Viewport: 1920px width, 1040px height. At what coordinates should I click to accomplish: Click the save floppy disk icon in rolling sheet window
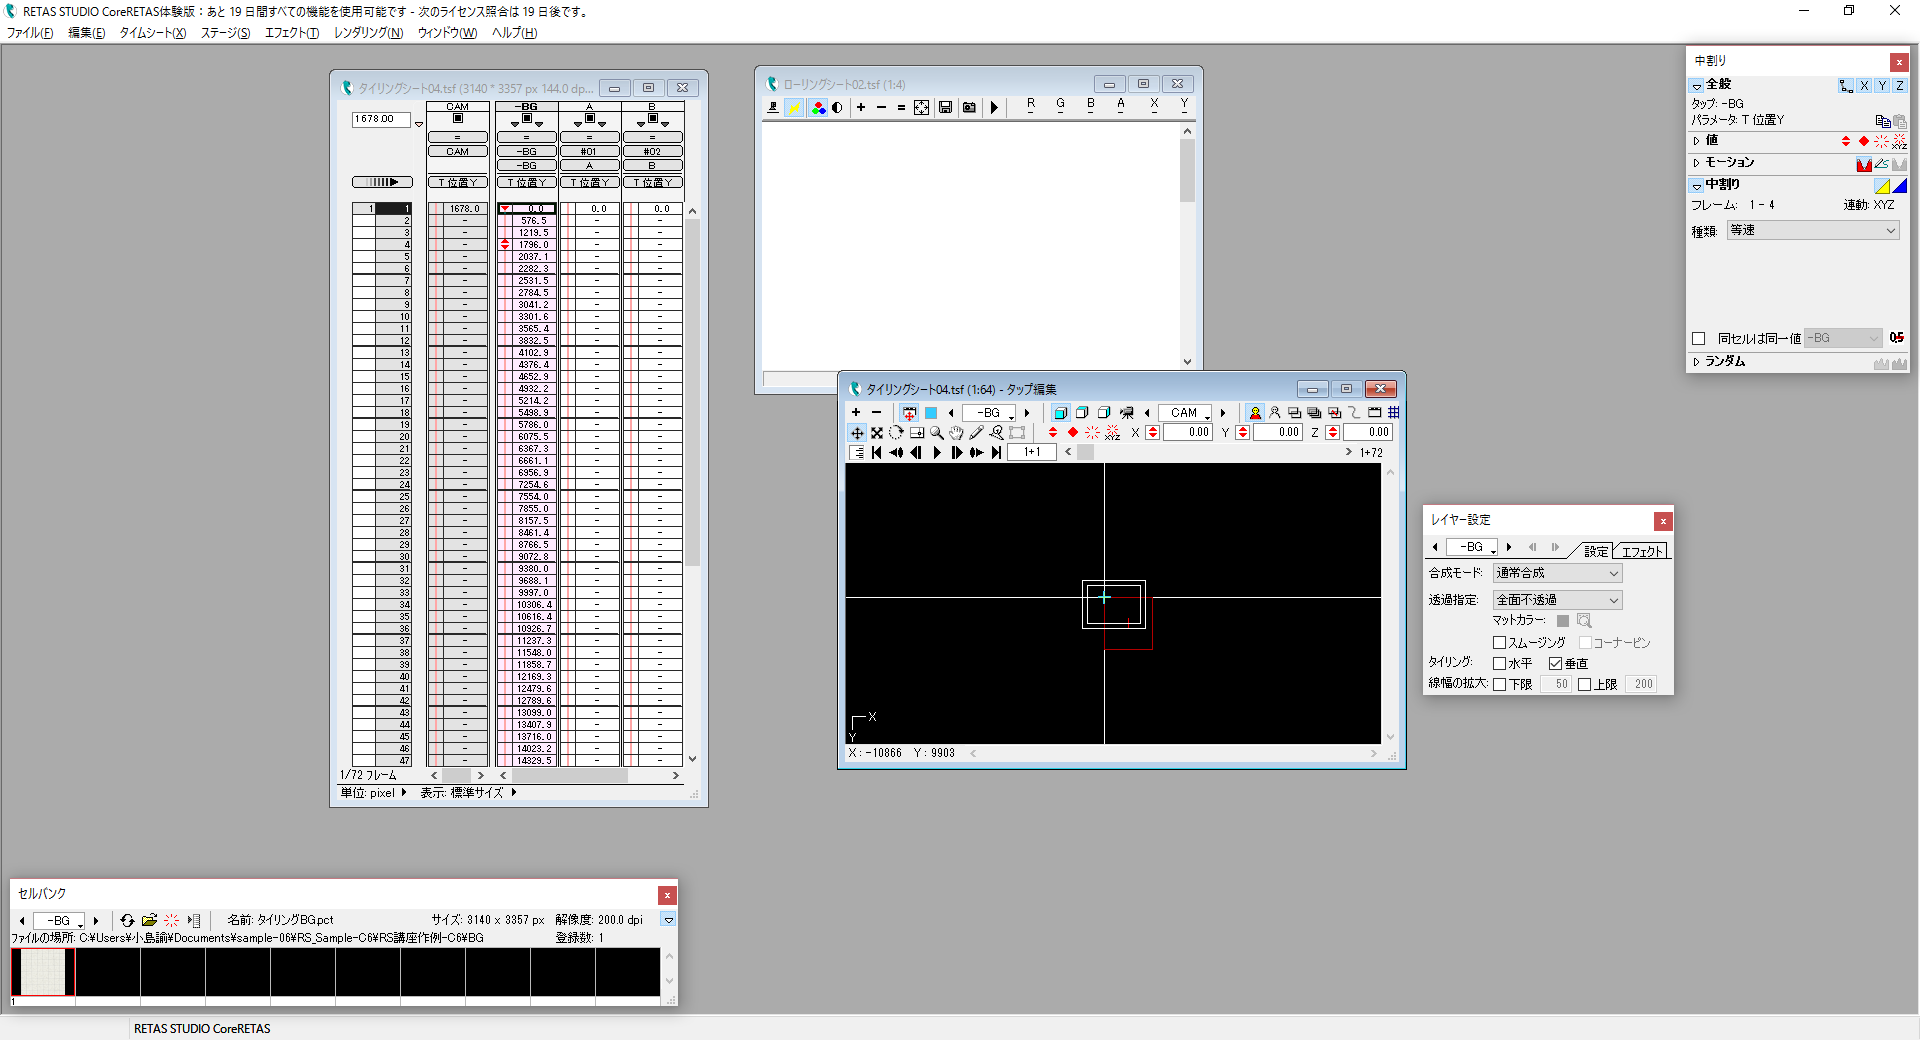[945, 108]
